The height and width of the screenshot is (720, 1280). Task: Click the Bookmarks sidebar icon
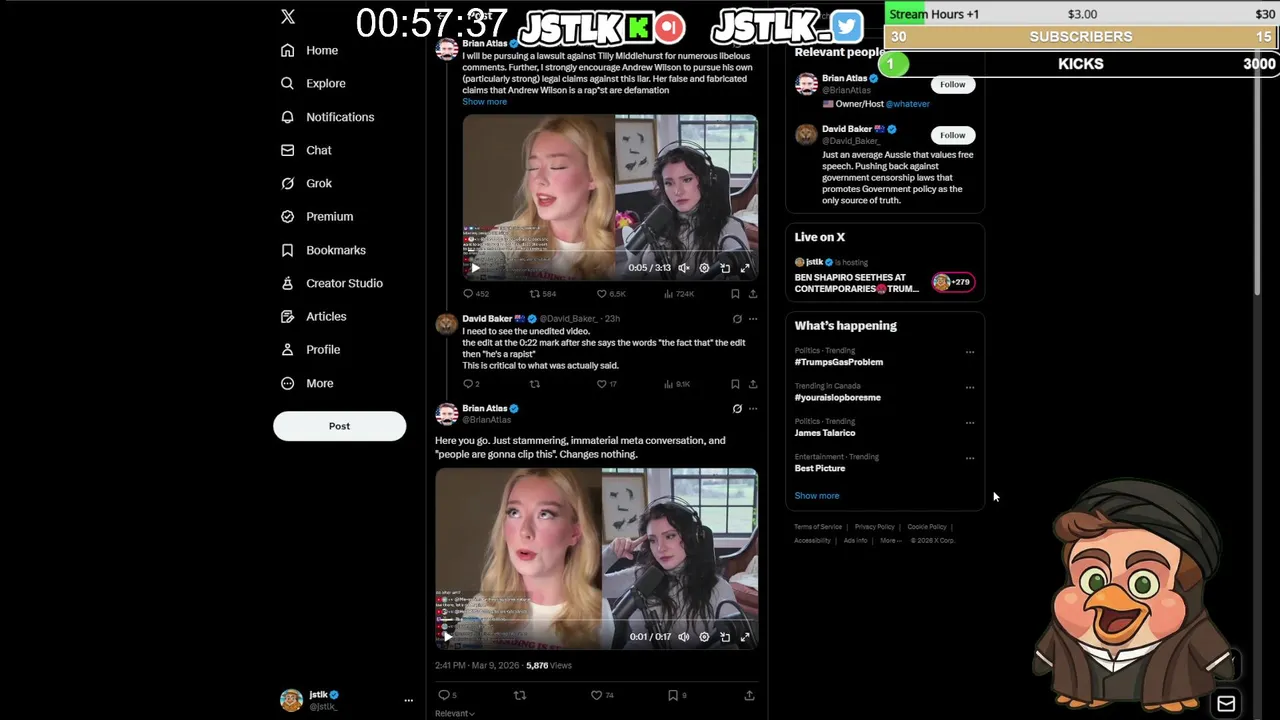(x=288, y=250)
